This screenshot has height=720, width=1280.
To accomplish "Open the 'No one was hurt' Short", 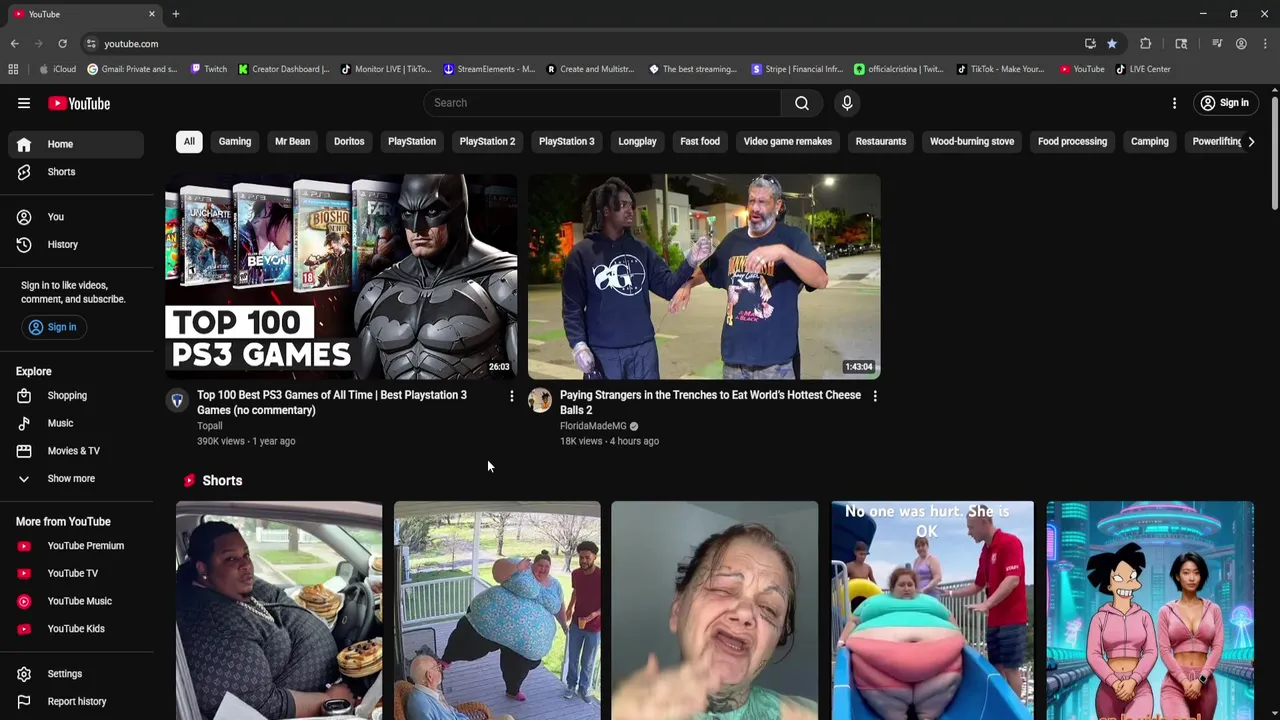I will click(932, 610).
